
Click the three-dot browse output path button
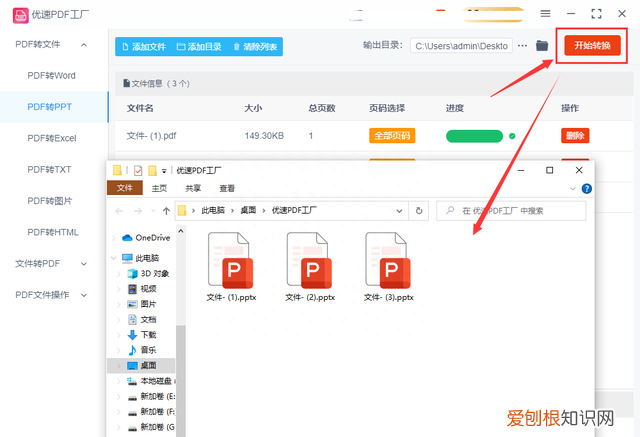coord(522,46)
